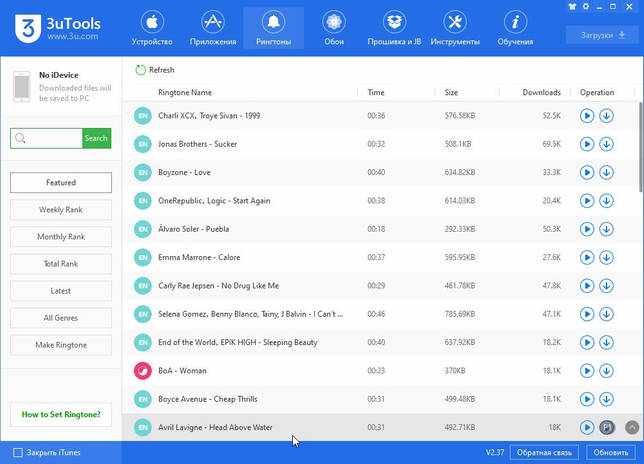Download Jonas Brothers - Sucker ringtone

(606, 144)
